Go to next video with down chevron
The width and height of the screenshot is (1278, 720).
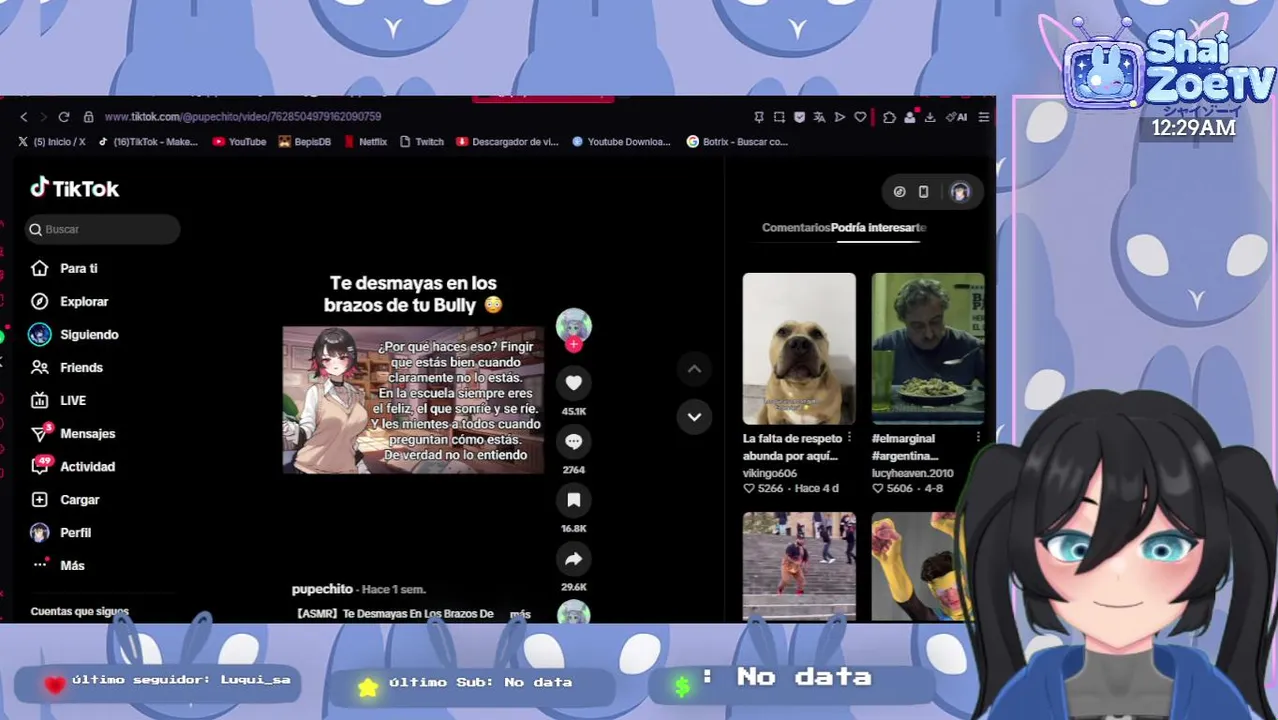(694, 416)
